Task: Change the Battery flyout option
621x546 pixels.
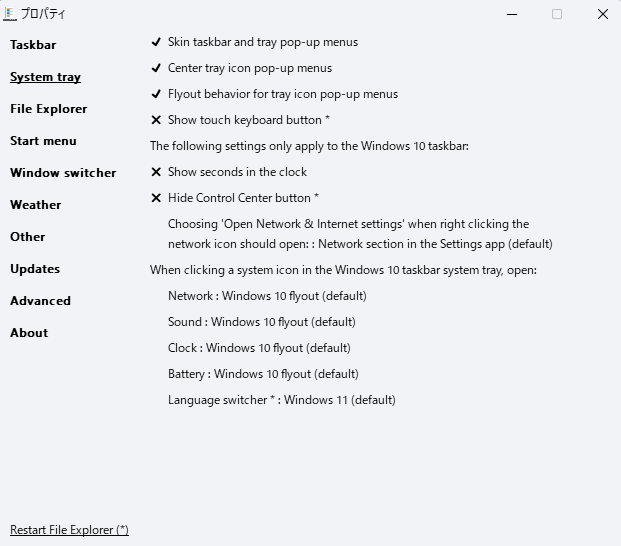Action: pyautogui.click(x=263, y=374)
